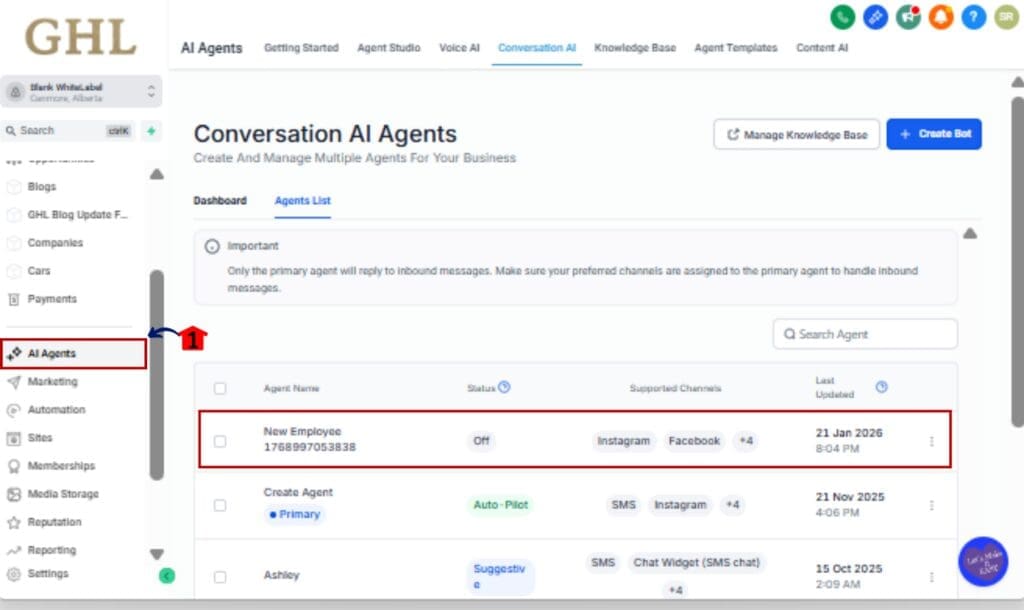Click the orange notification bell icon
This screenshot has width=1024, height=610.
click(x=940, y=17)
